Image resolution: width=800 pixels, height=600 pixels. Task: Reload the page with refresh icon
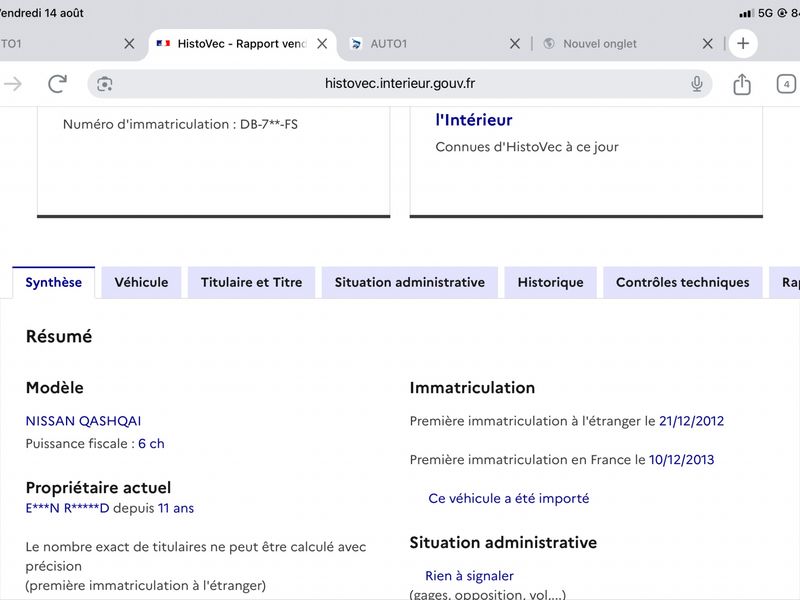[x=57, y=84]
